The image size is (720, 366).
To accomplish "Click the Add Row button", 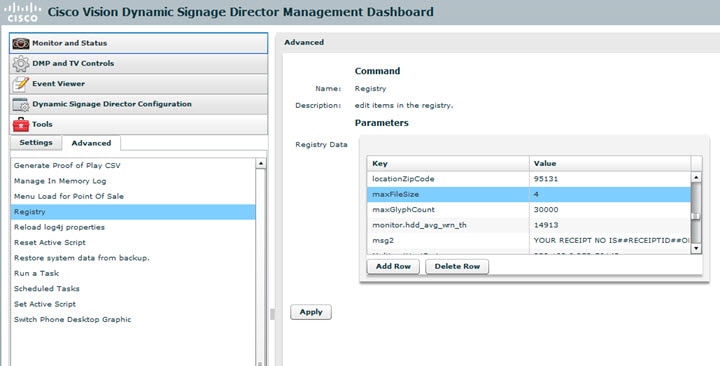I will (393, 266).
